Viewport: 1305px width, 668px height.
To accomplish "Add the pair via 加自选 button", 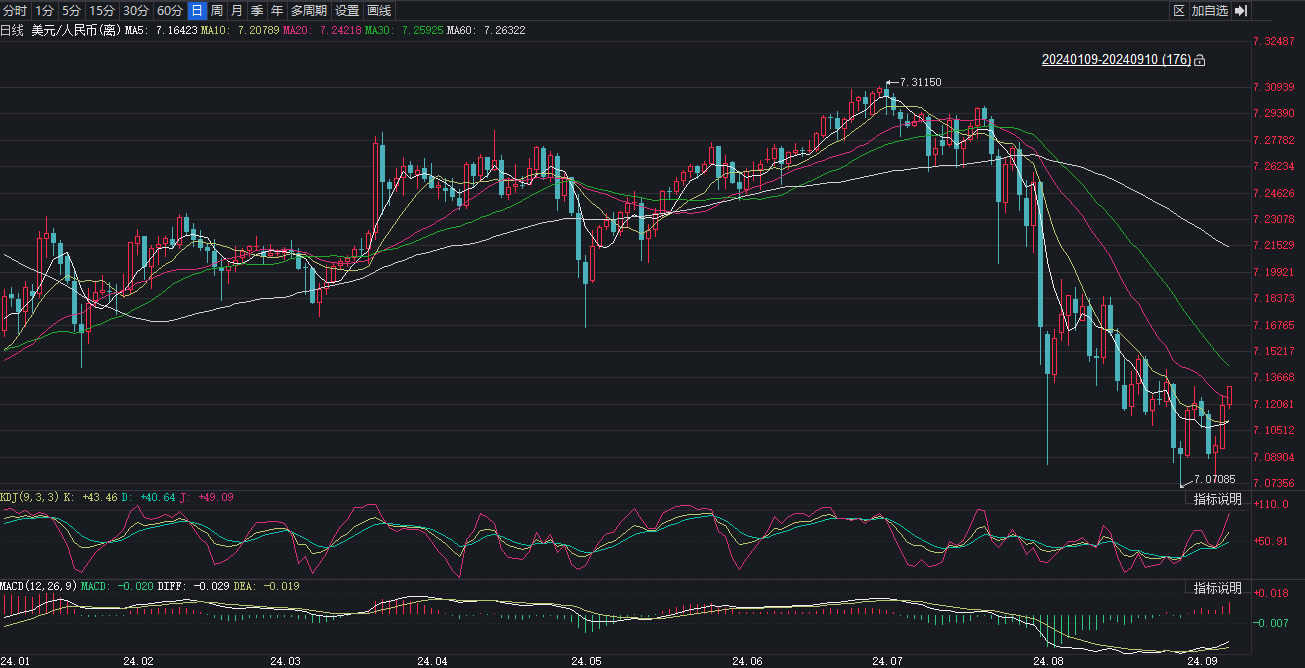I will [1209, 11].
